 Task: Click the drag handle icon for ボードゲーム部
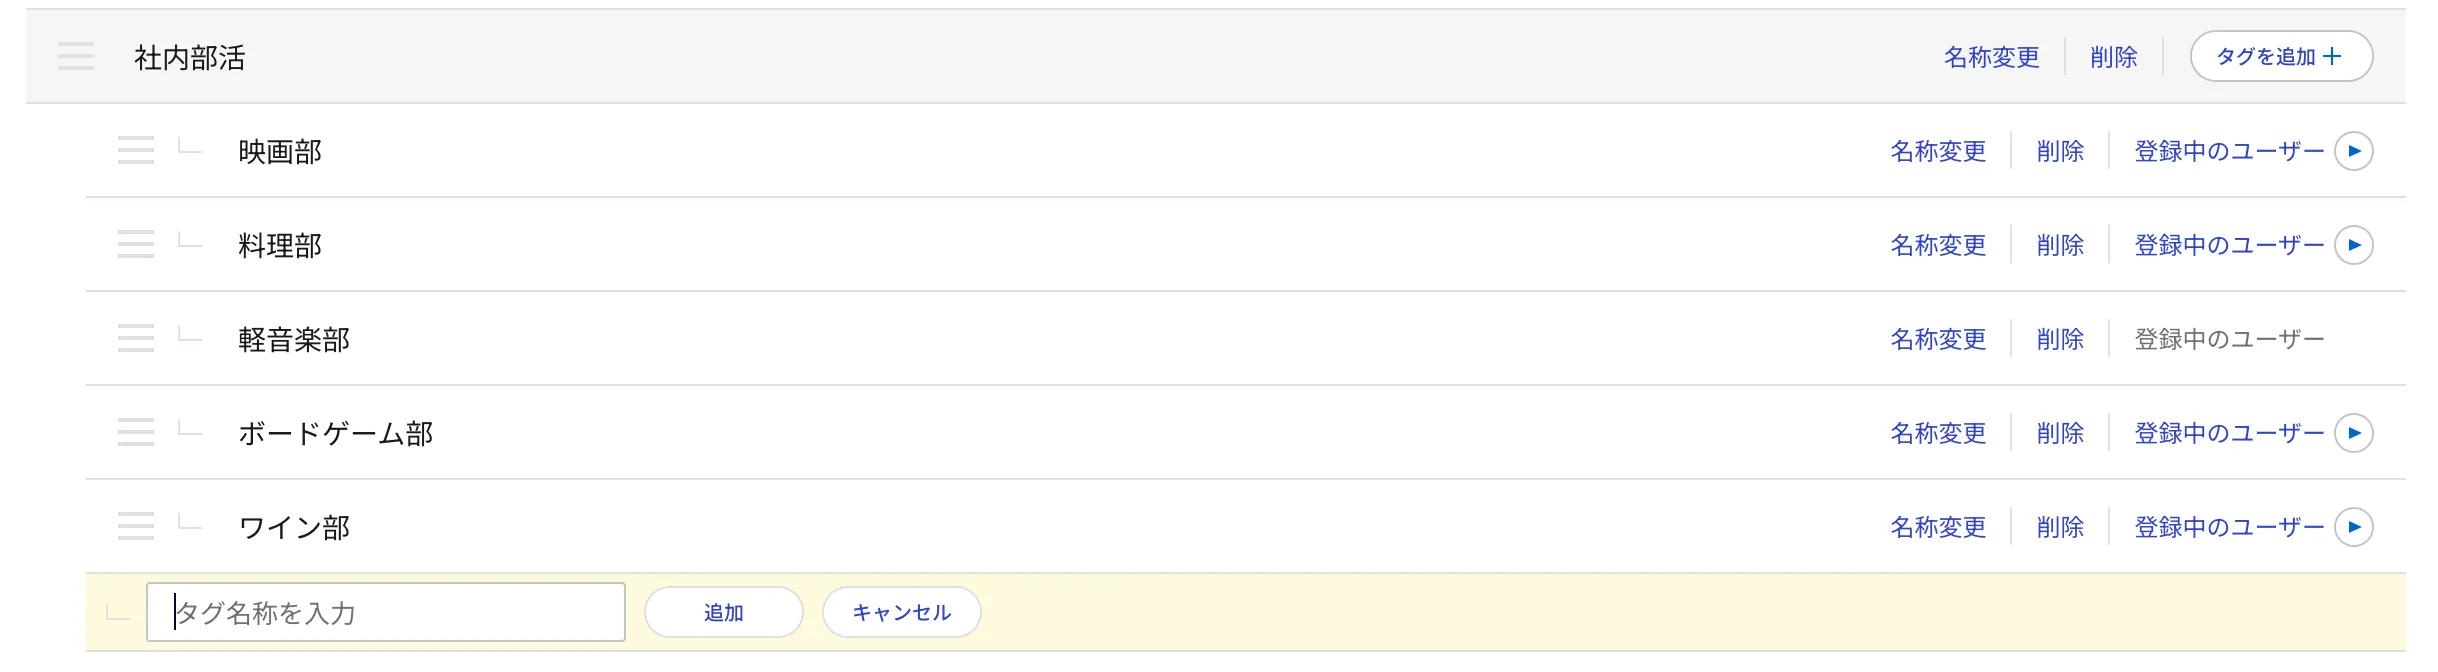pos(136,432)
